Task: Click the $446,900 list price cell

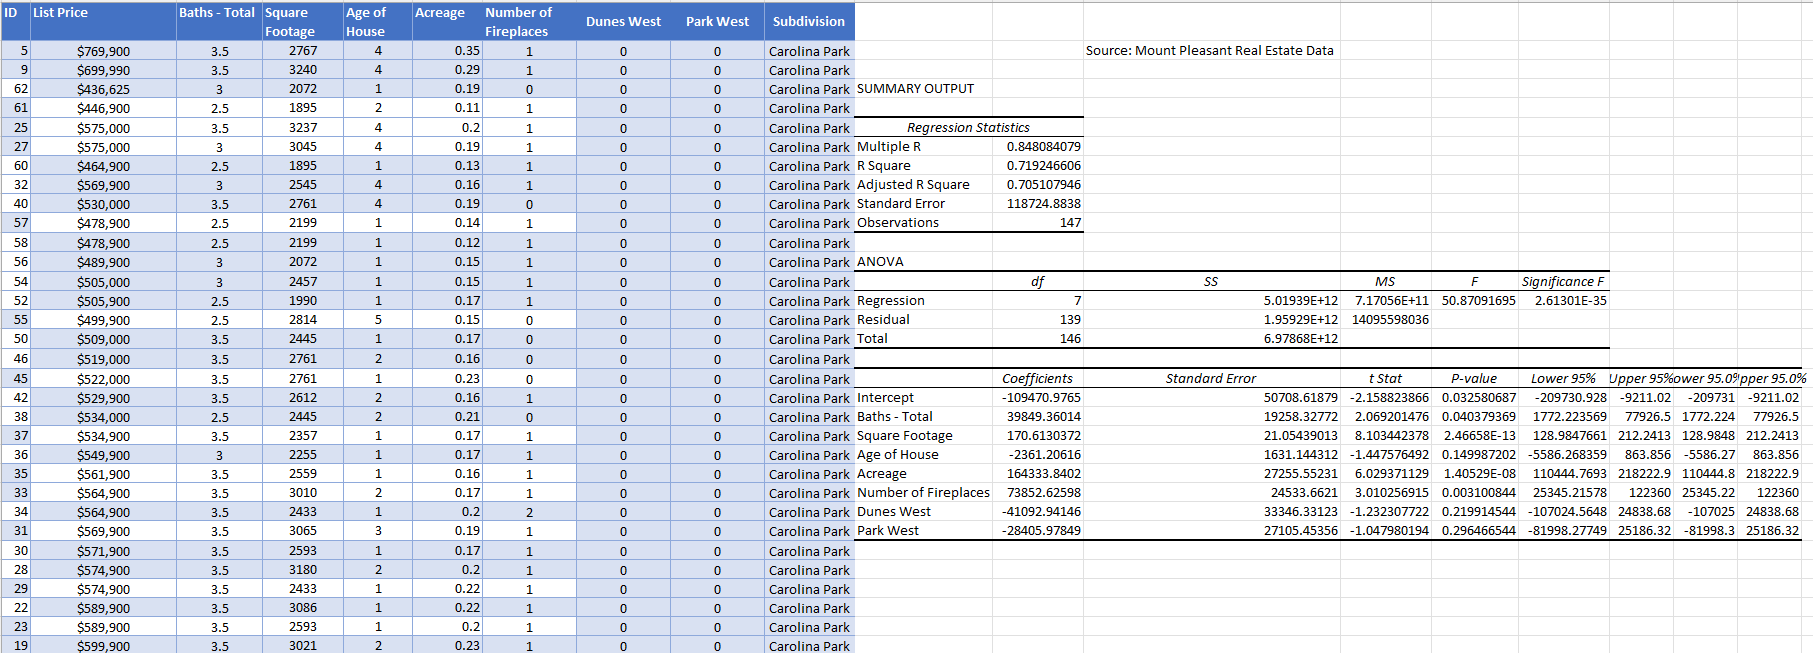Action: 104,108
